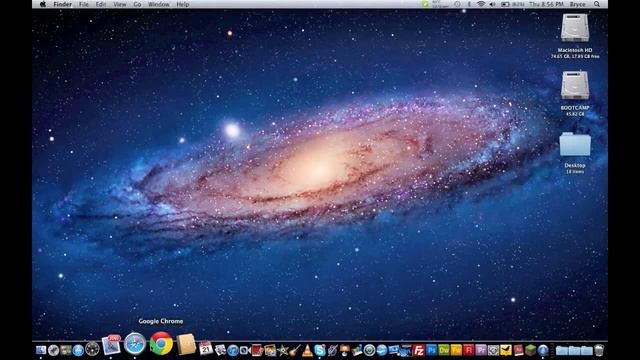The image size is (640, 360).
Task: Open Mail stamp icon with red badge
Action: 111,345
